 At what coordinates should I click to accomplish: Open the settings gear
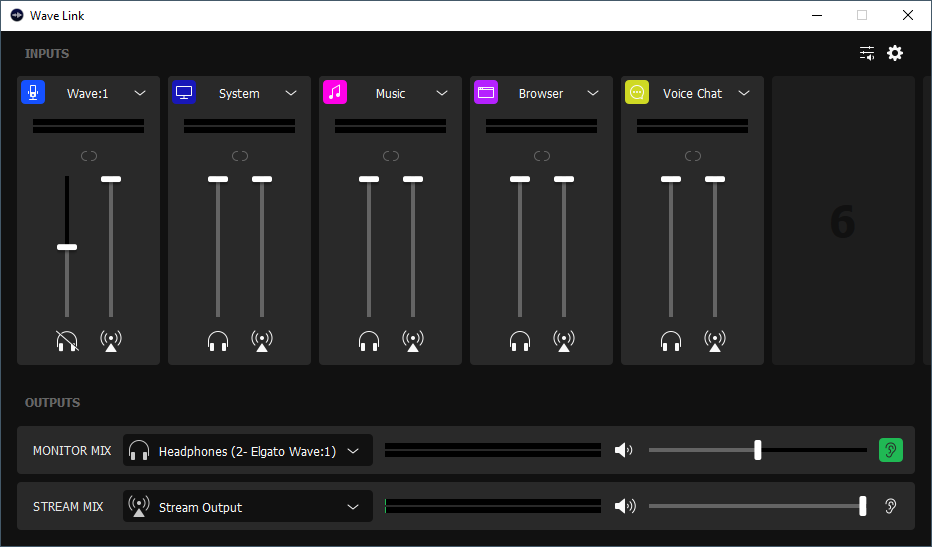pyautogui.click(x=895, y=54)
